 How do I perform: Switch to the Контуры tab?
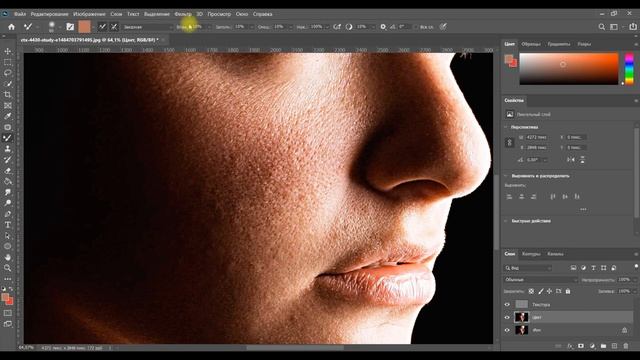531,254
